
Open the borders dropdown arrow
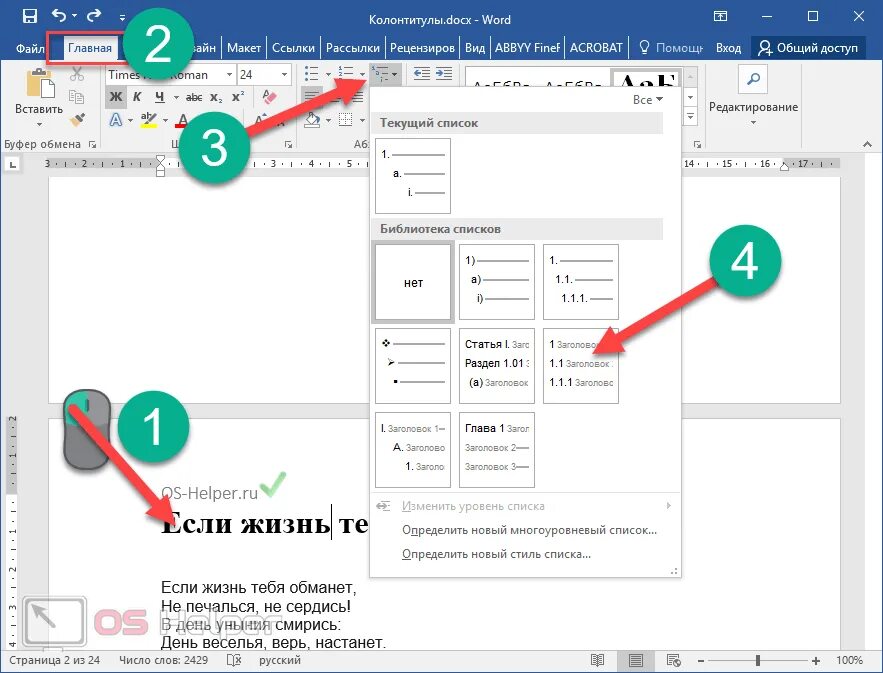pyautogui.click(x=361, y=120)
